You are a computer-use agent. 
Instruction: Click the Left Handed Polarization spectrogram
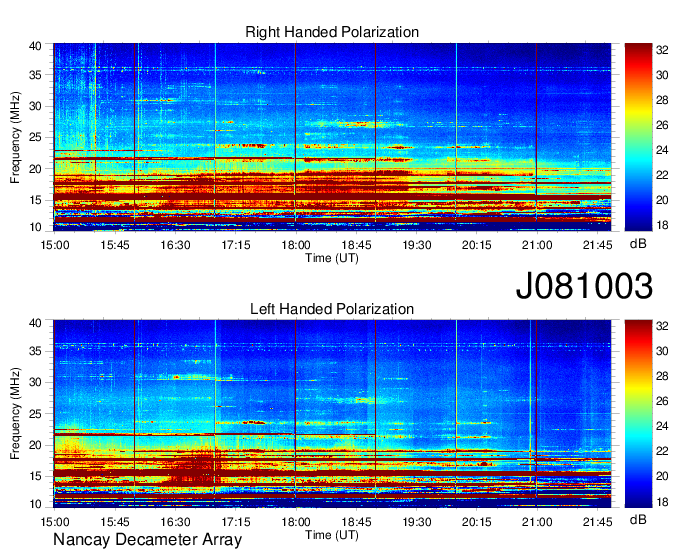[x=332, y=414]
